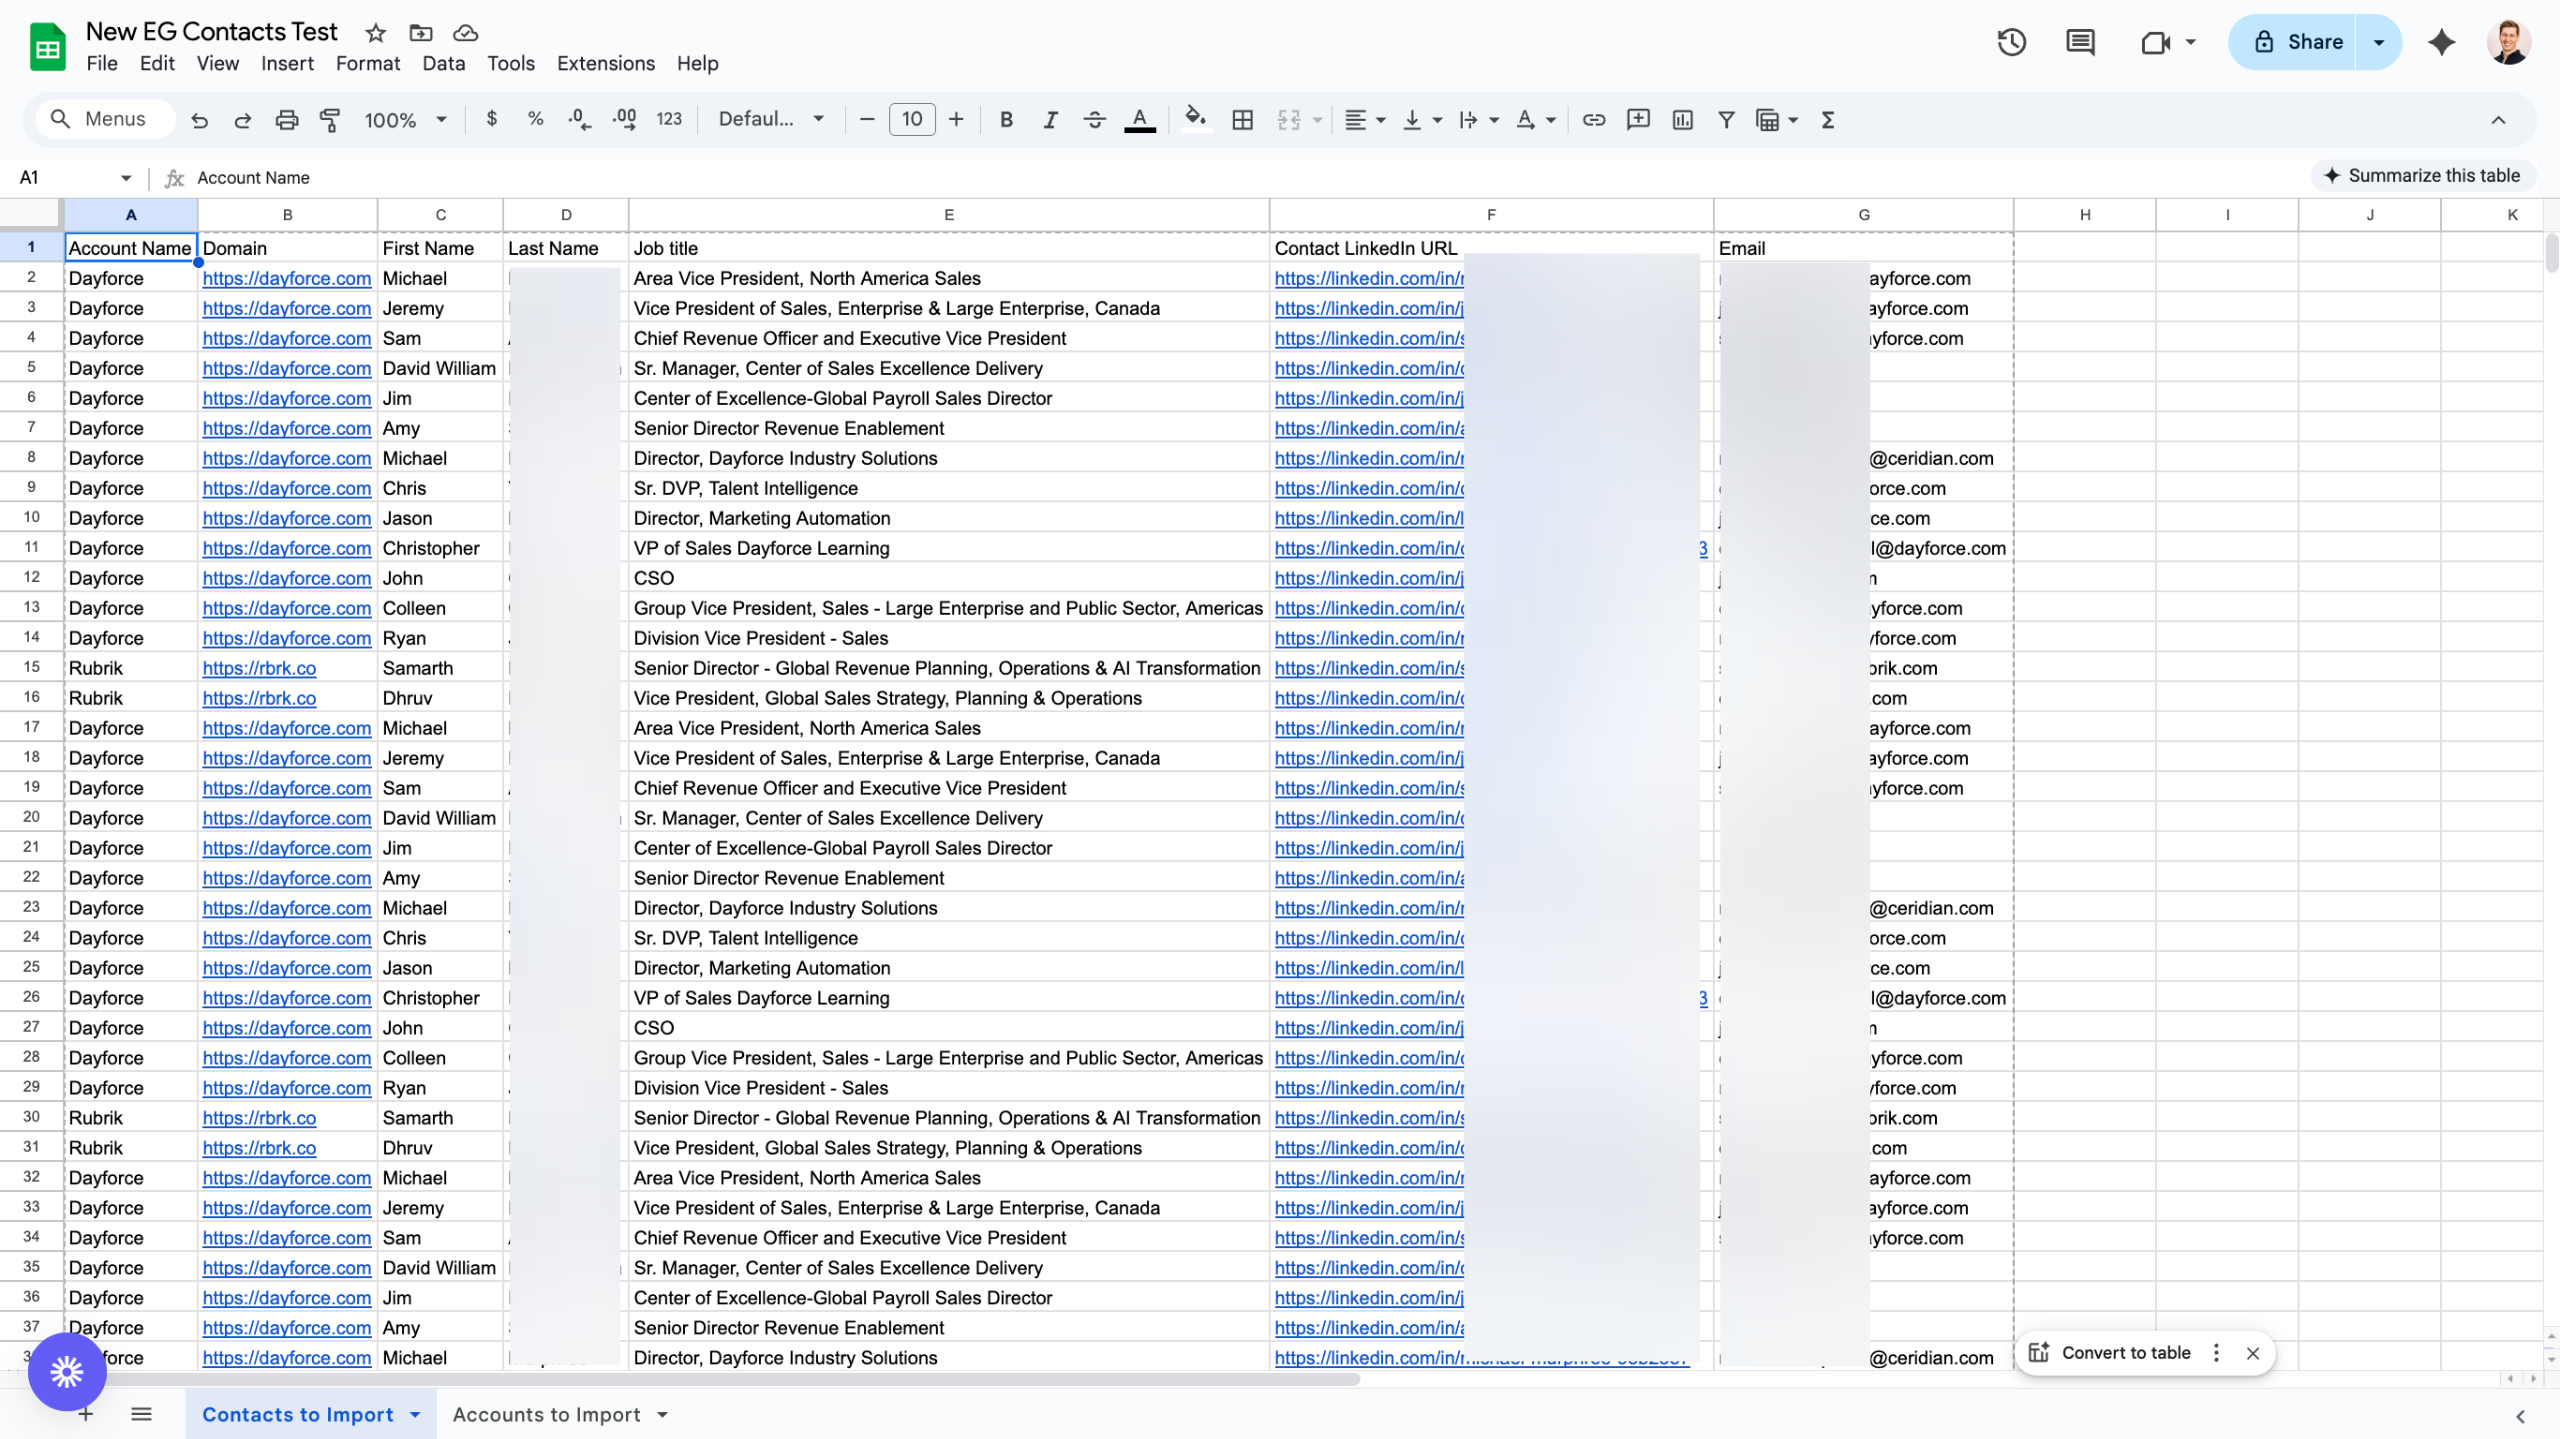Toggle italic formatting
Image resolution: width=2560 pixels, height=1439 pixels.
(x=1050, y=120)
